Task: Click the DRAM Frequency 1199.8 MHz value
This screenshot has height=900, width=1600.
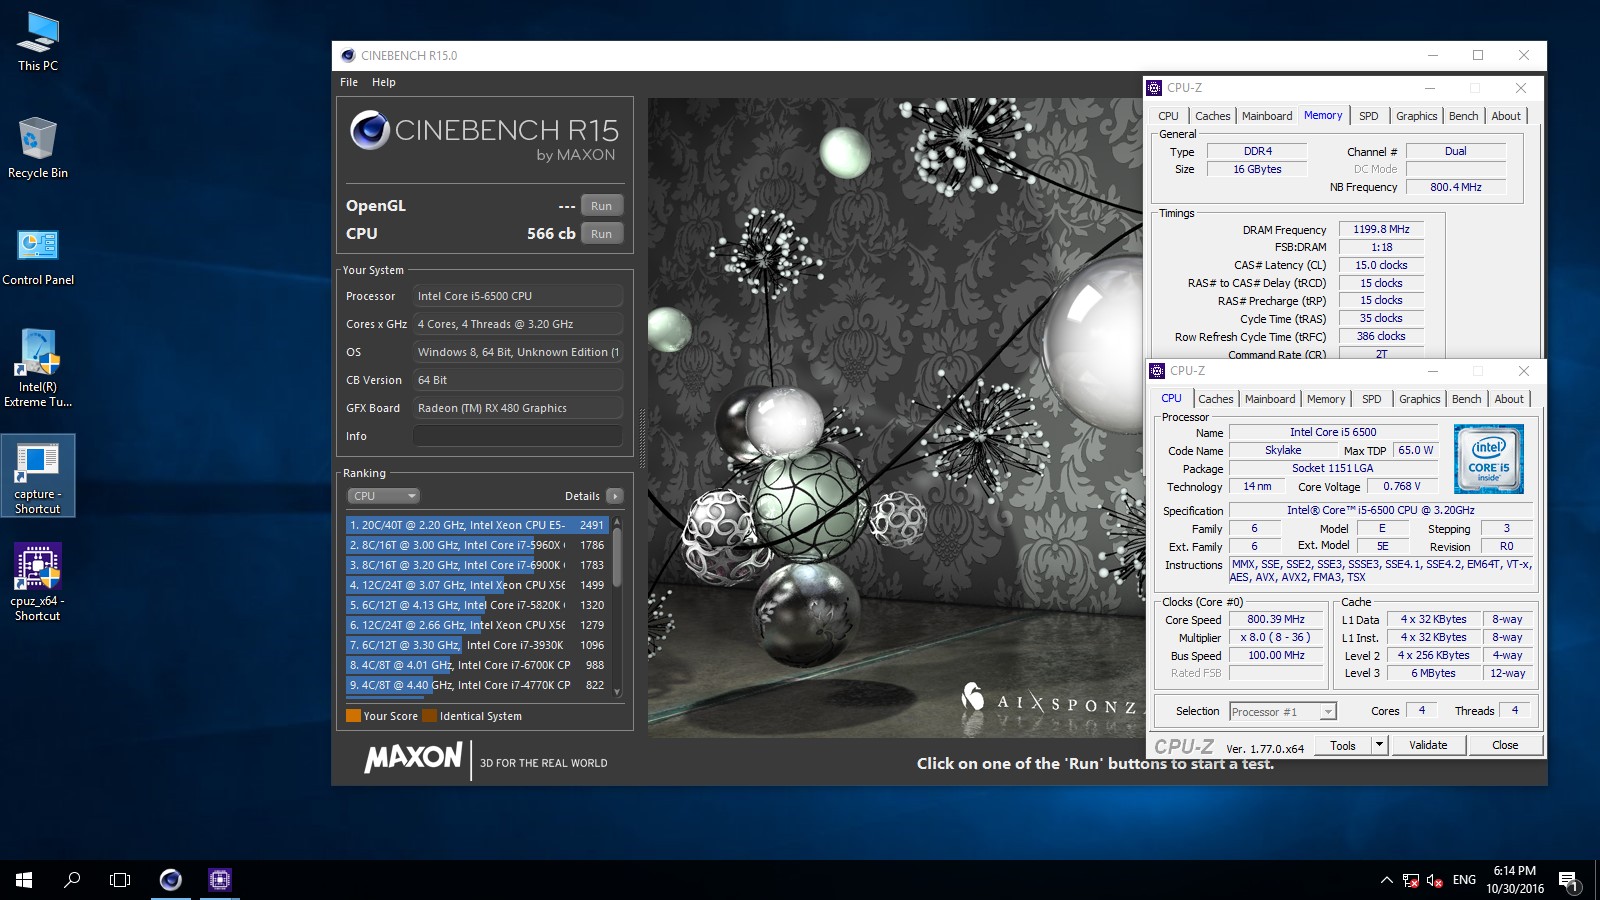Action: 1381,230
